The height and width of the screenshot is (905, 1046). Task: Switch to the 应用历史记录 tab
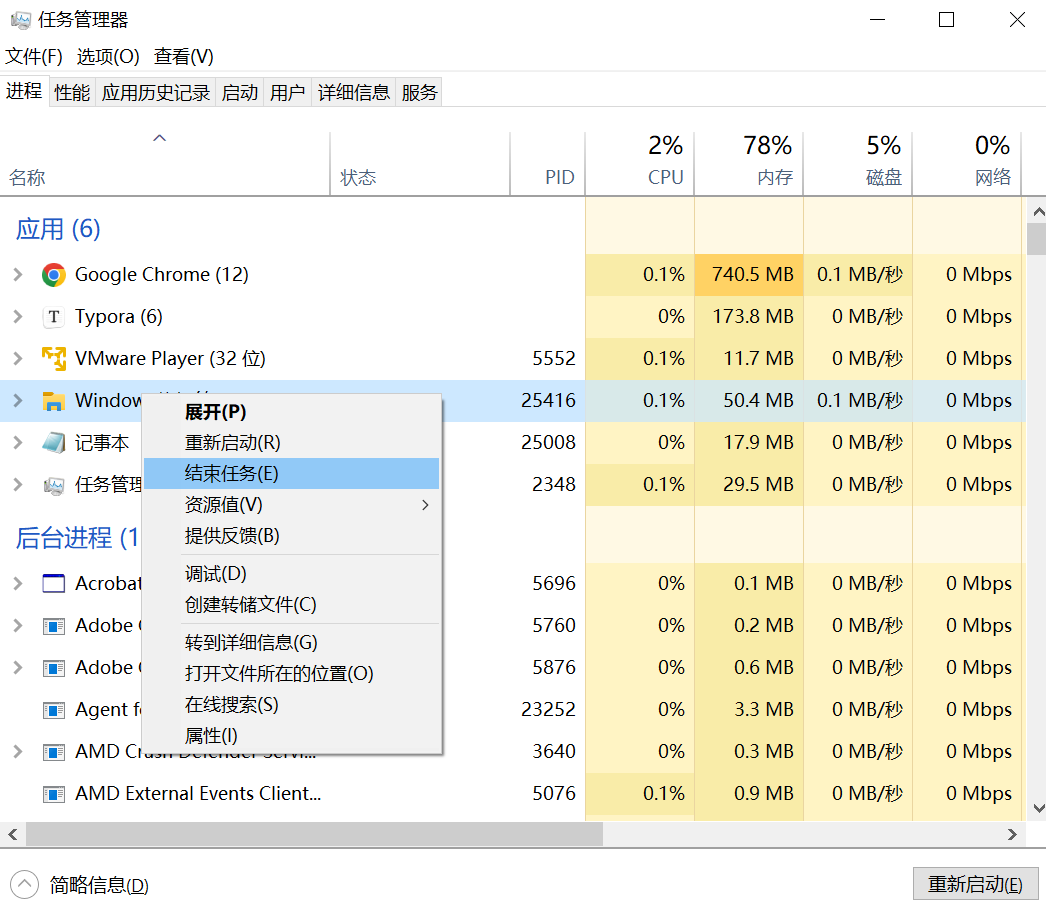[156, 92]
